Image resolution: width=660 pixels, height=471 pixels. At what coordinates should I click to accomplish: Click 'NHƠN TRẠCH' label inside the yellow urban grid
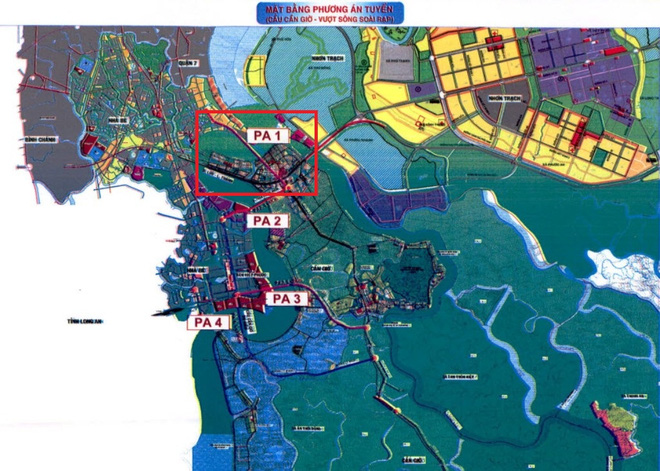coord(505,98)
